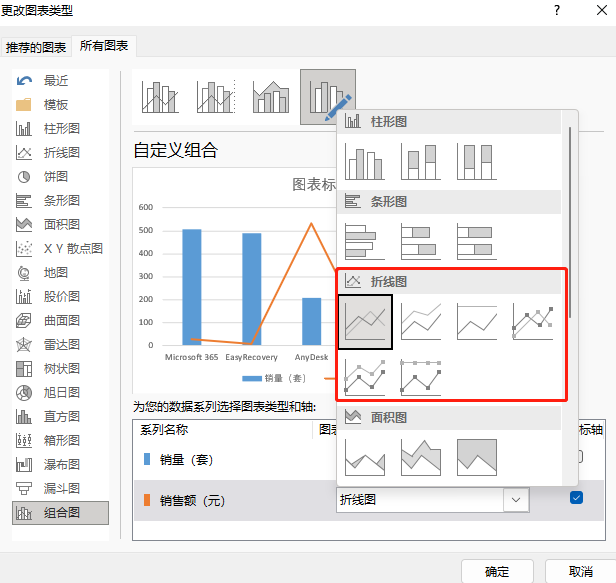Pick the clustered column-line combo subtype

tap(160, 97)
